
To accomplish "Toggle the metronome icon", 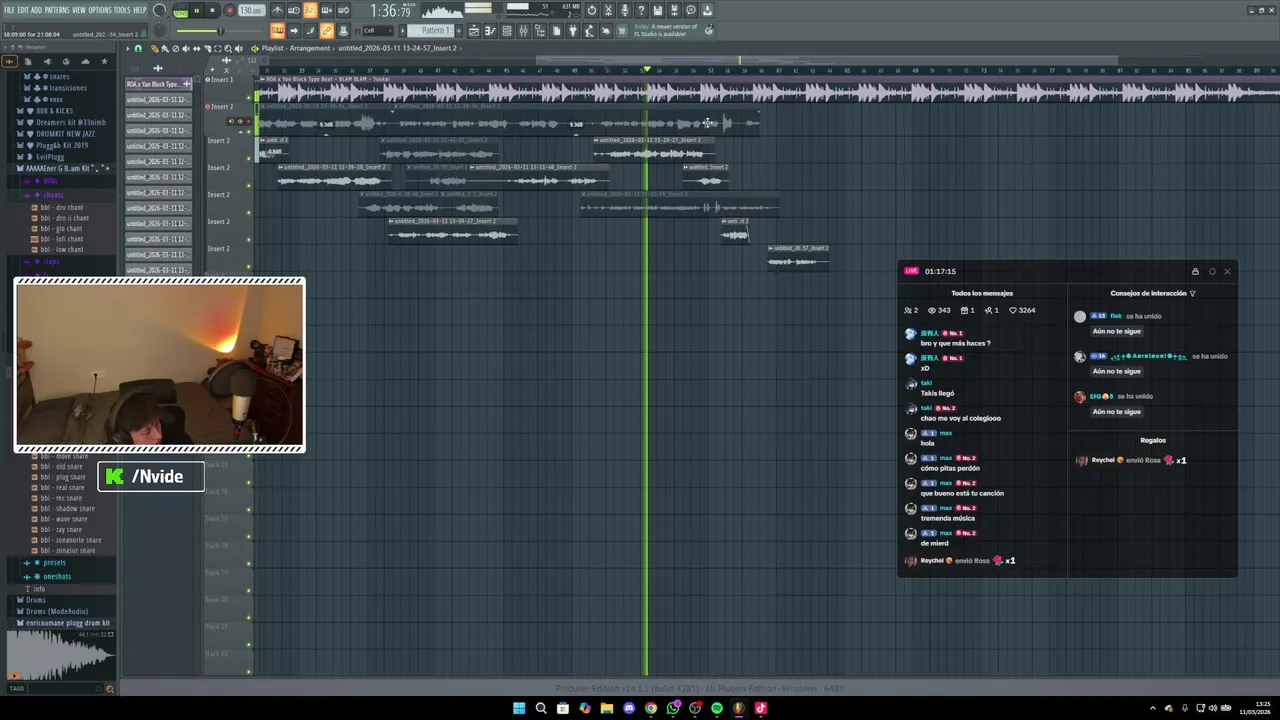I will [277, 11].
